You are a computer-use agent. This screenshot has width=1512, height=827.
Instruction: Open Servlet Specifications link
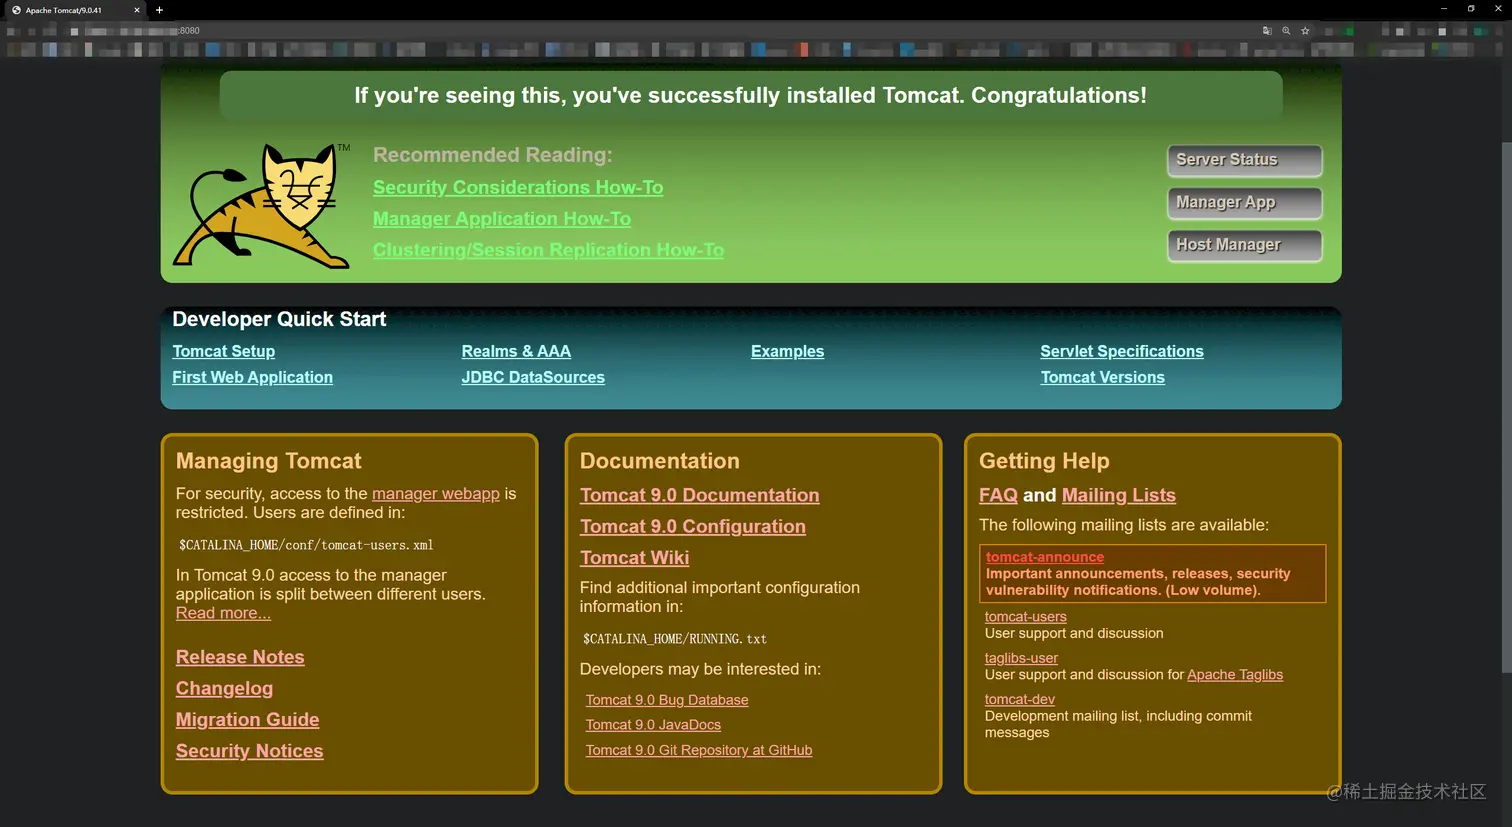pos(1122,351)
